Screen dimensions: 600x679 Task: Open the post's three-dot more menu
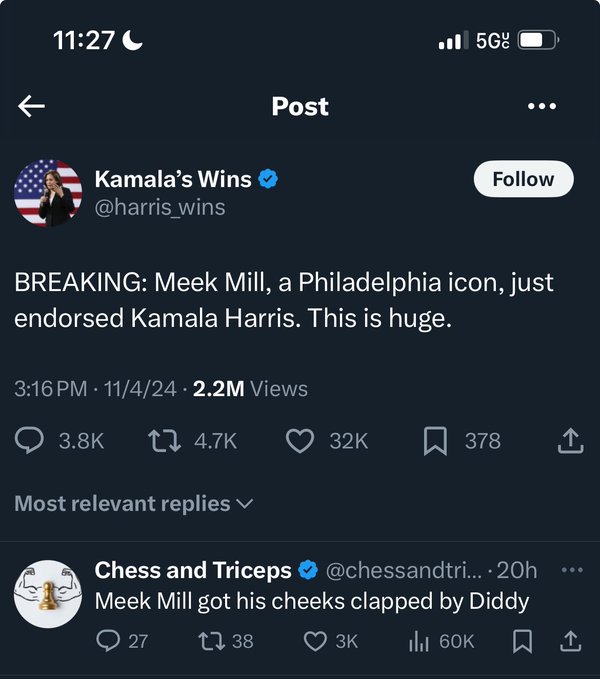click(x=541, y=106)
